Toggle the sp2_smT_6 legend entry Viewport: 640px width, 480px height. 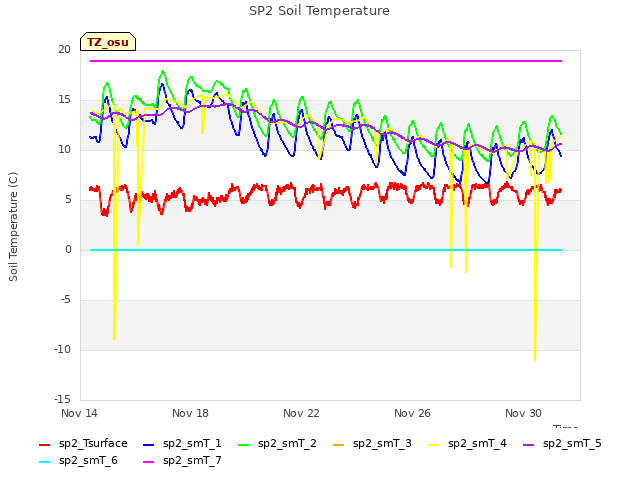[x=78, y=461]
